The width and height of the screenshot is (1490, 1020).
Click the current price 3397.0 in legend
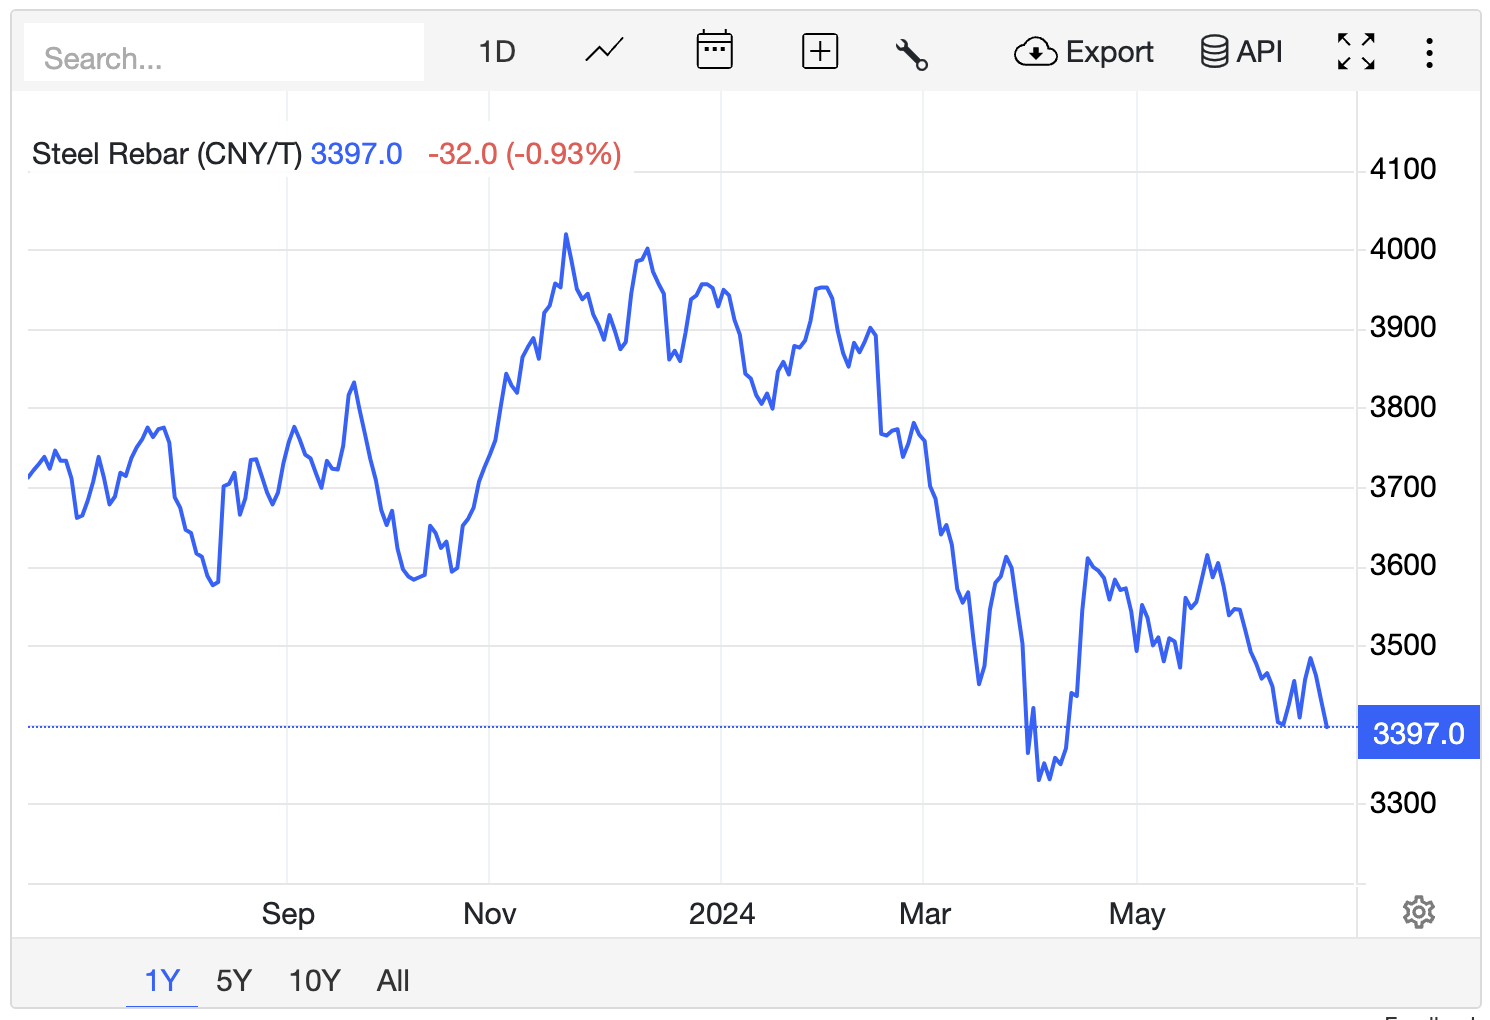tap(356, 154)
